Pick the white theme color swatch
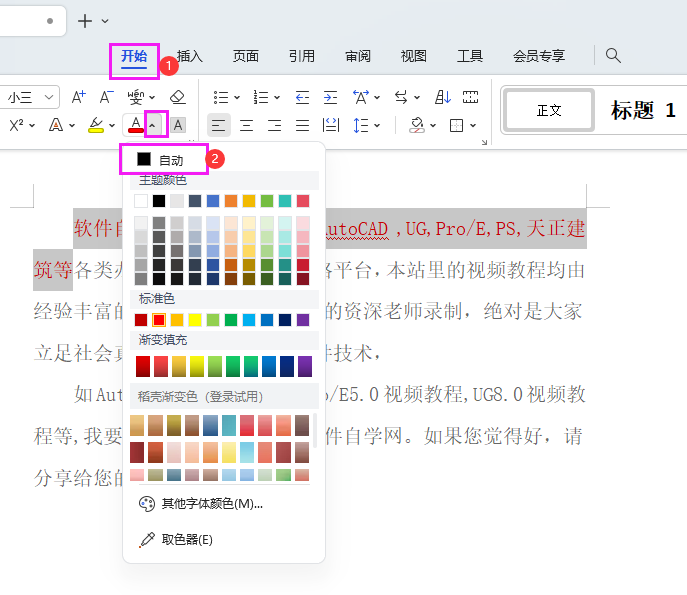 pyautogui.click(x=141, y=201)
